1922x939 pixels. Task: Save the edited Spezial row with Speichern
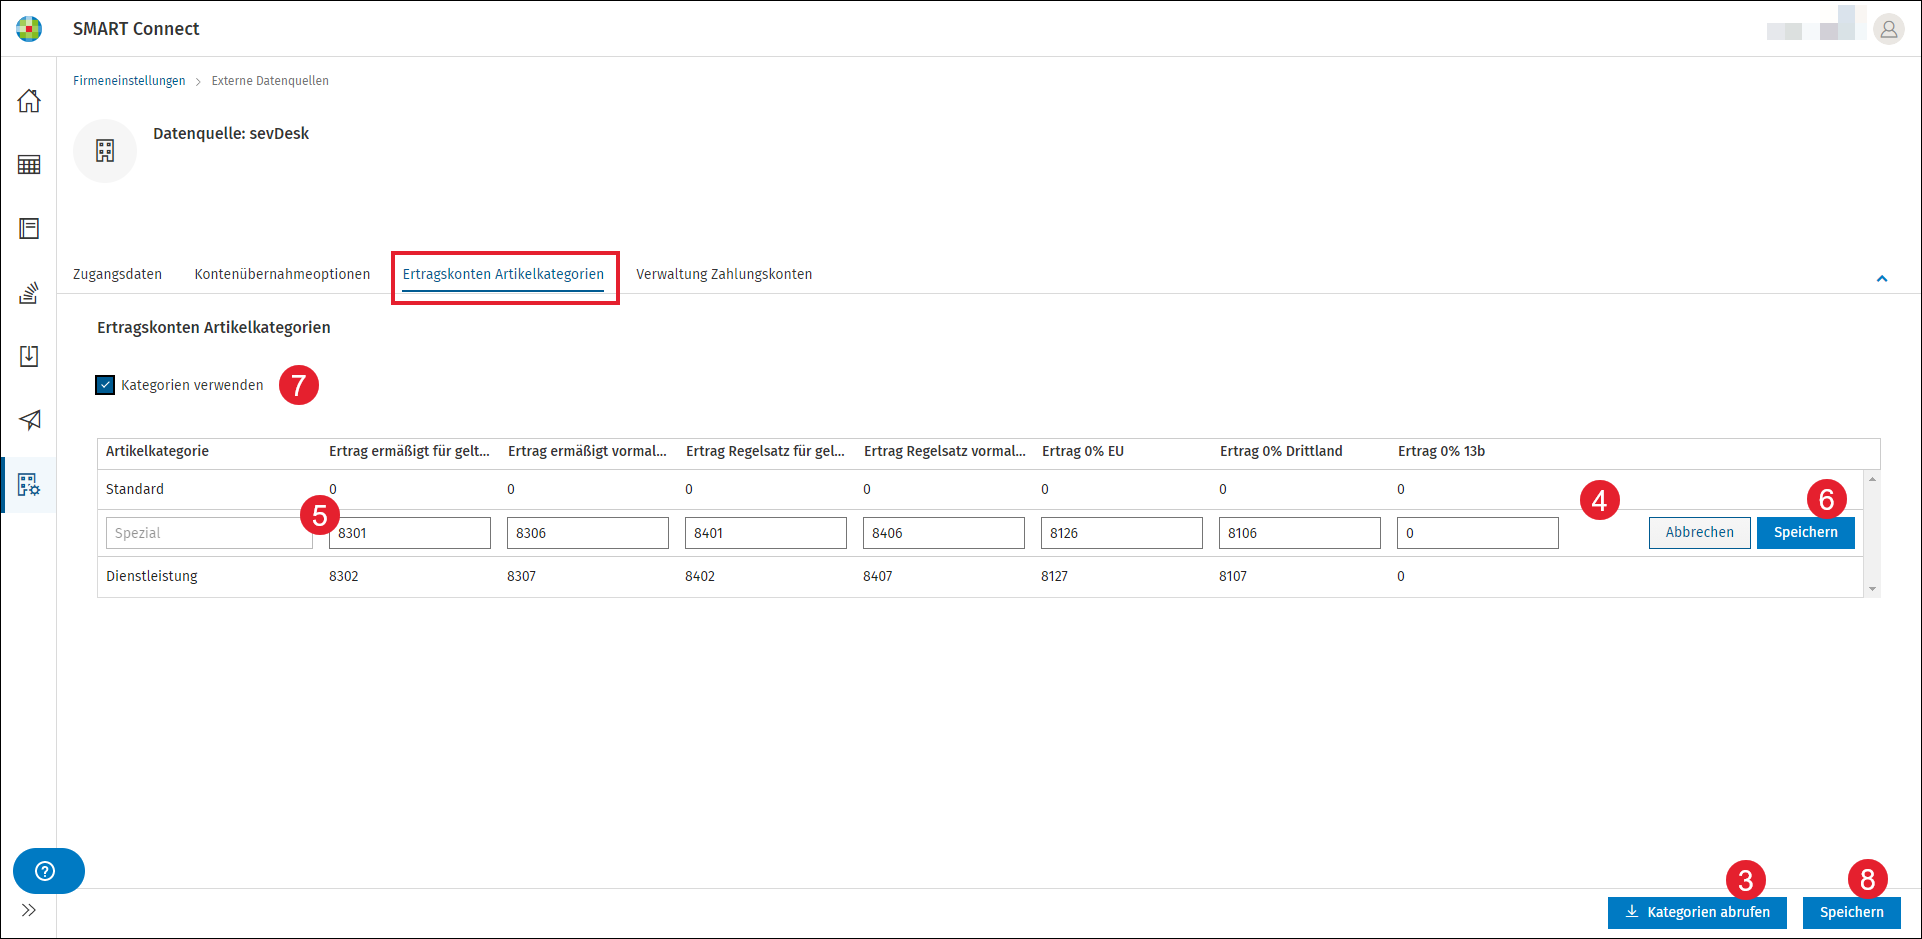click(1806, 533)
